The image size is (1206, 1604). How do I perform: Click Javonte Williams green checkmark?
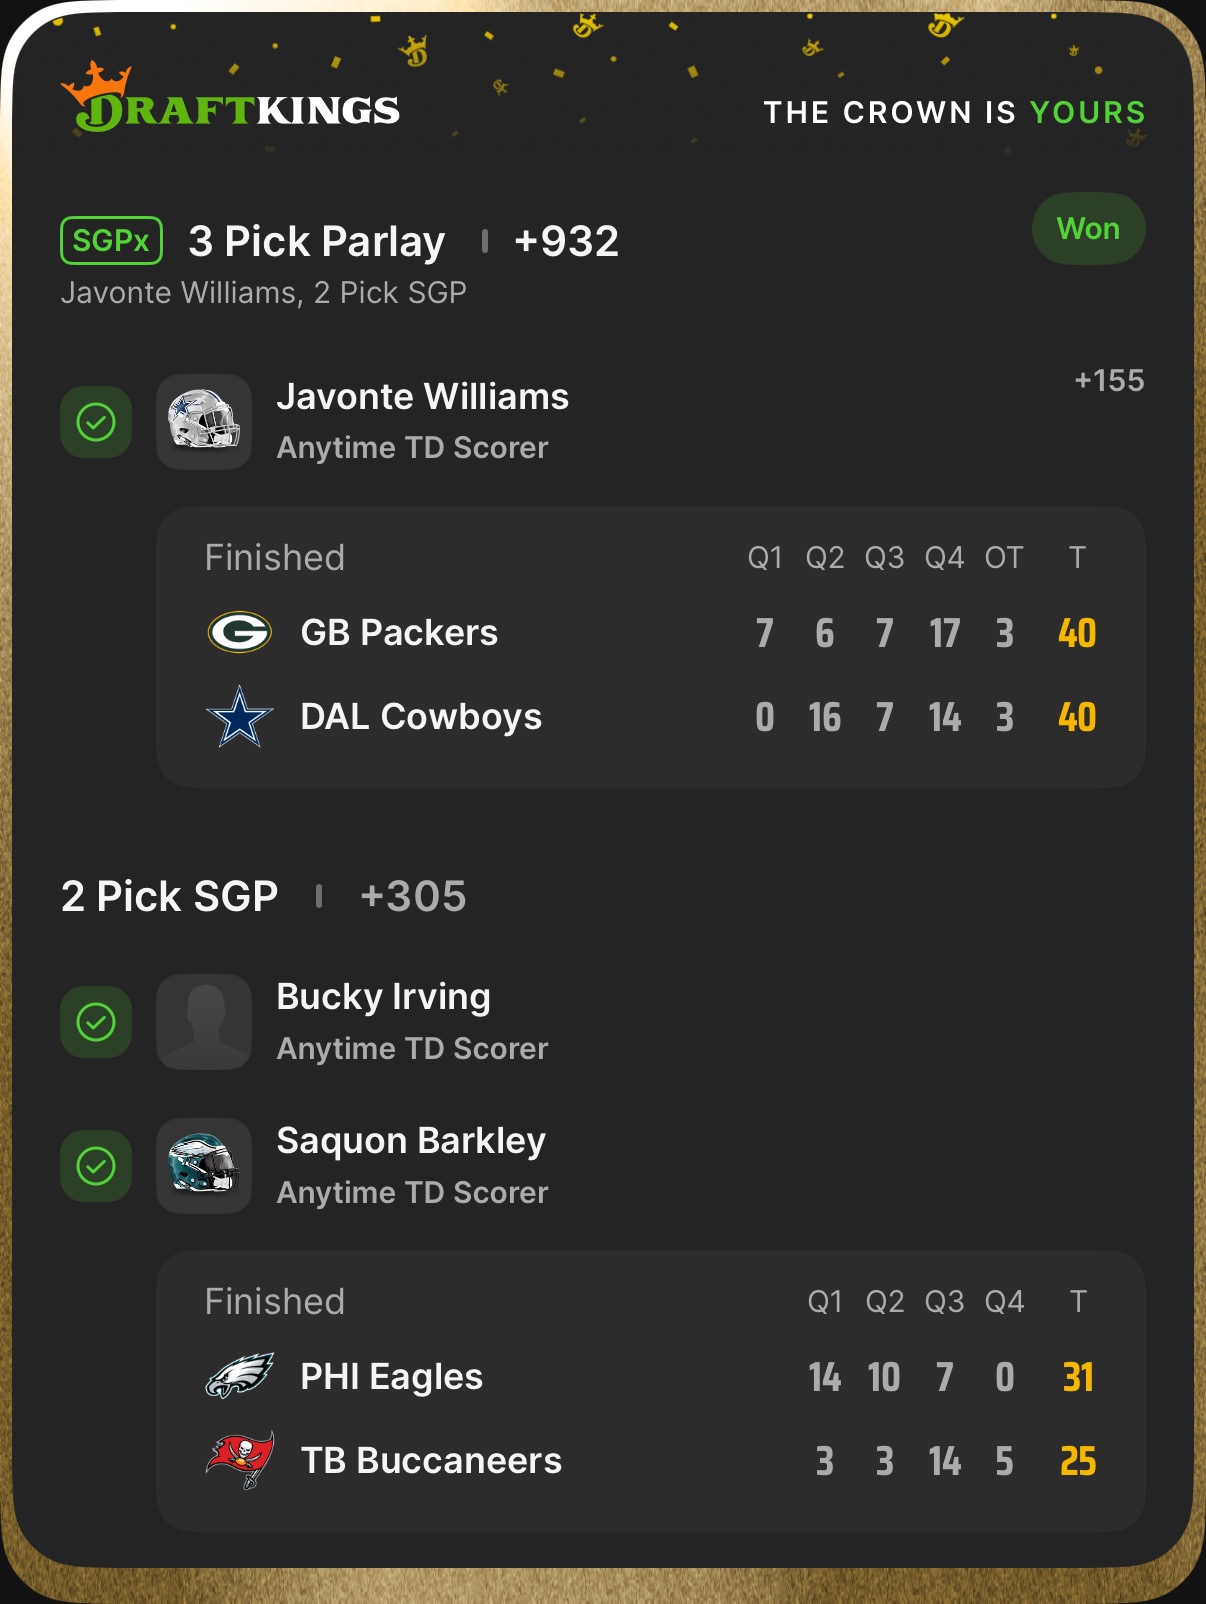[x=96, y=422]
